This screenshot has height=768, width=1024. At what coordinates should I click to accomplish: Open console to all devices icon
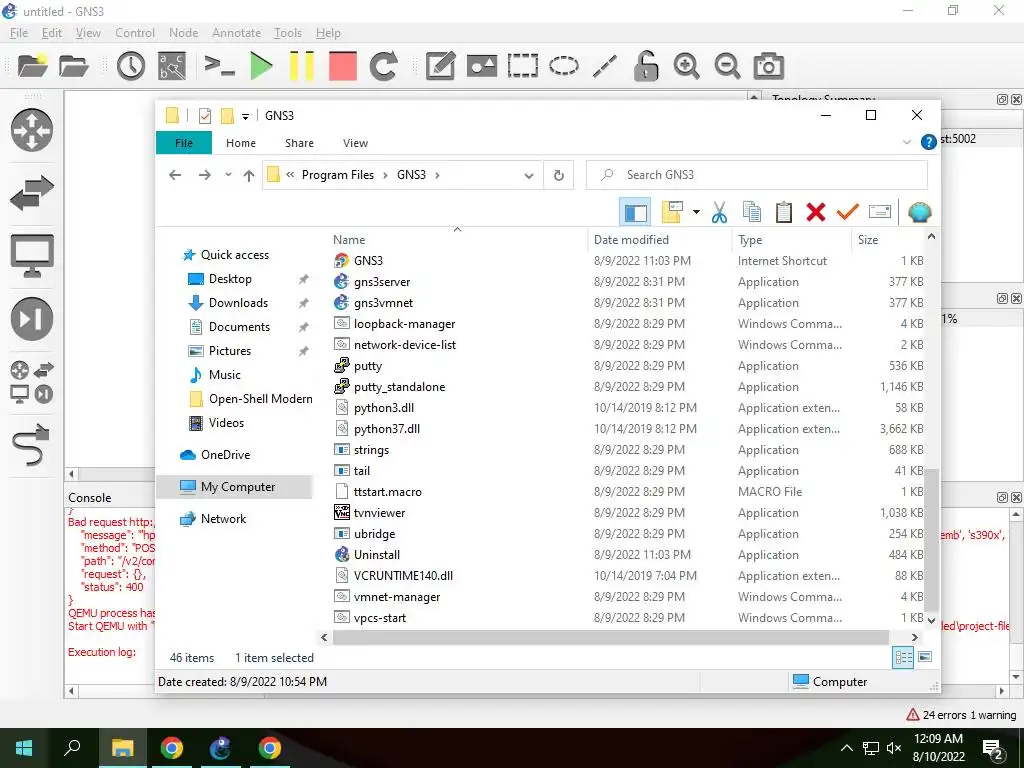coord(219,66)
